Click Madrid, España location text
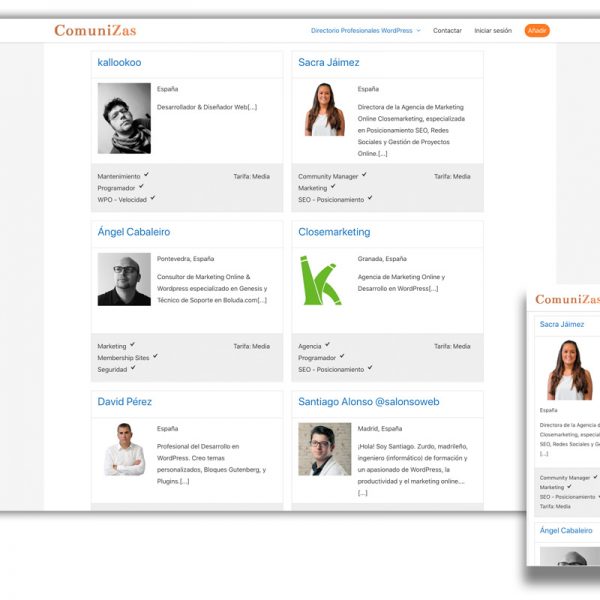This screenshot has width=600, height=600. point(380,429)
